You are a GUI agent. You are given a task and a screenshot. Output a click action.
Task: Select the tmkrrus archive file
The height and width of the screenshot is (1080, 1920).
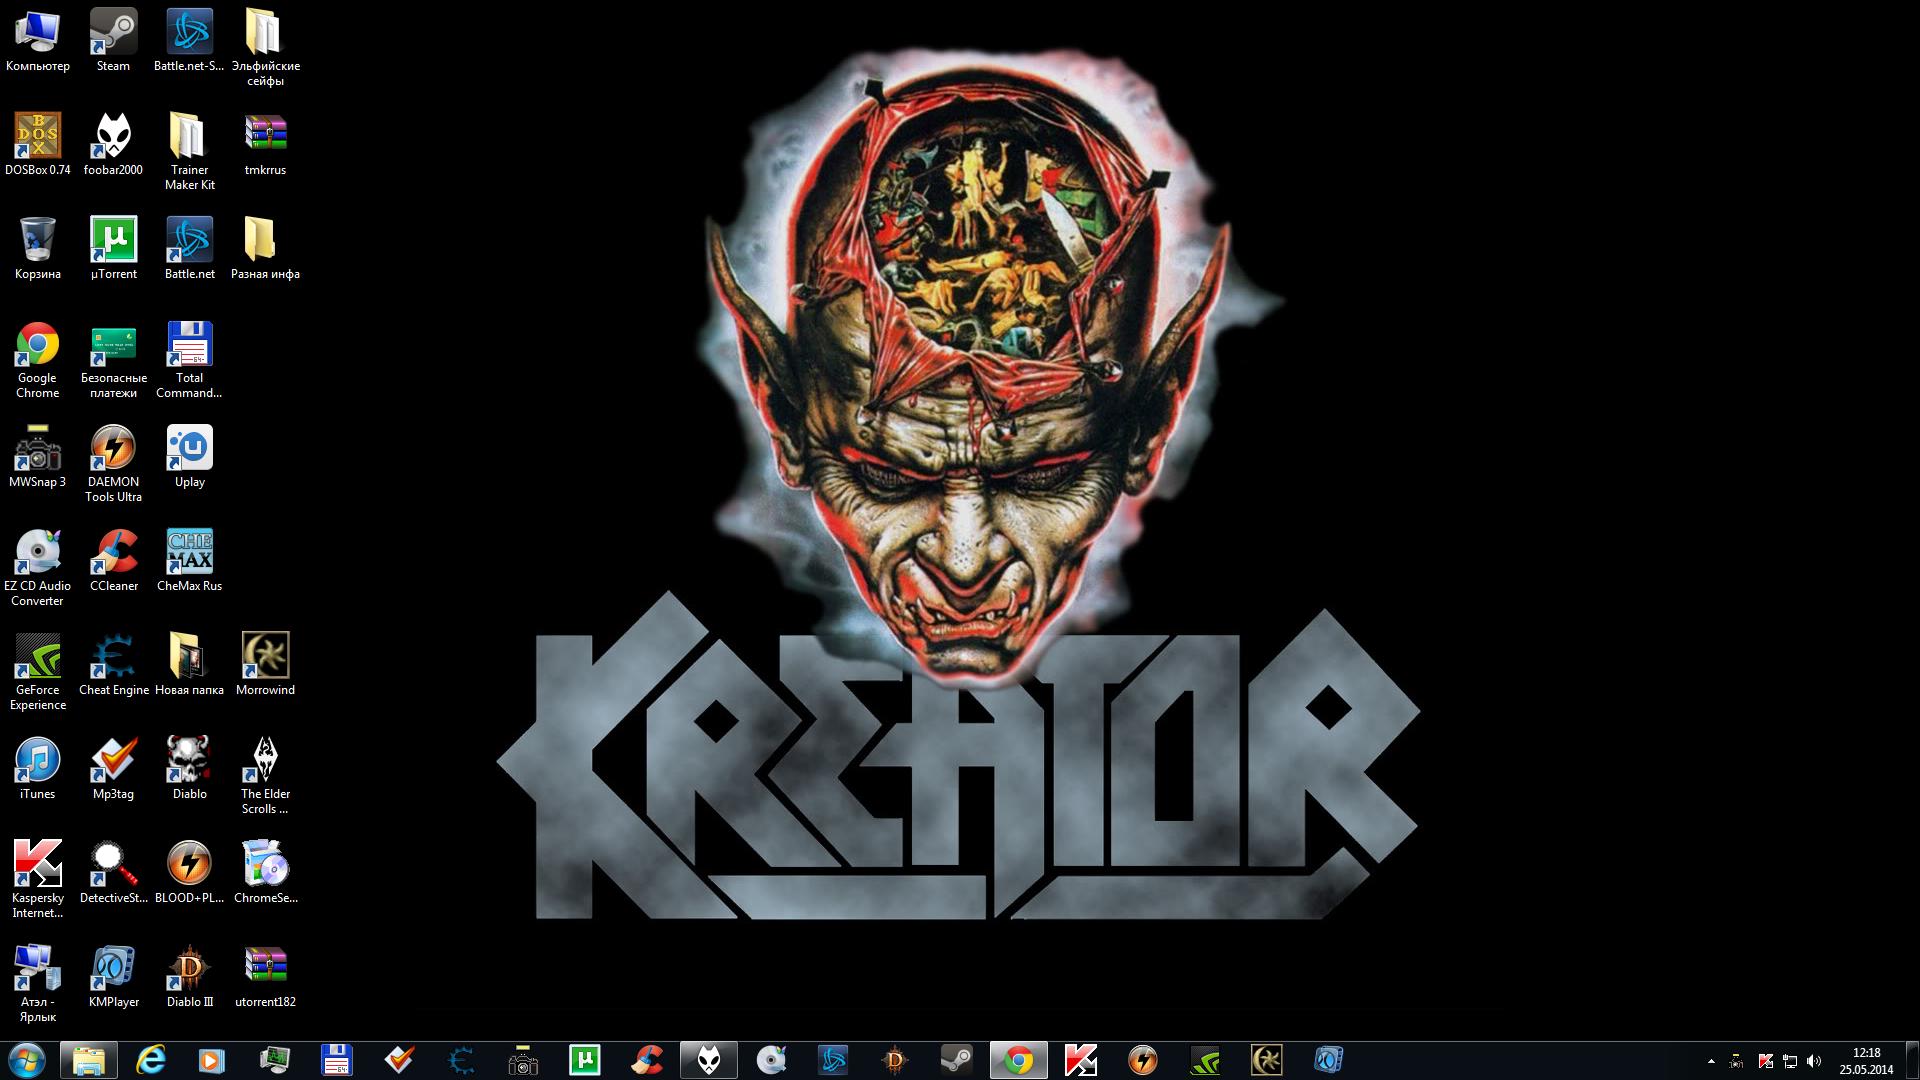tap(265, 146)
